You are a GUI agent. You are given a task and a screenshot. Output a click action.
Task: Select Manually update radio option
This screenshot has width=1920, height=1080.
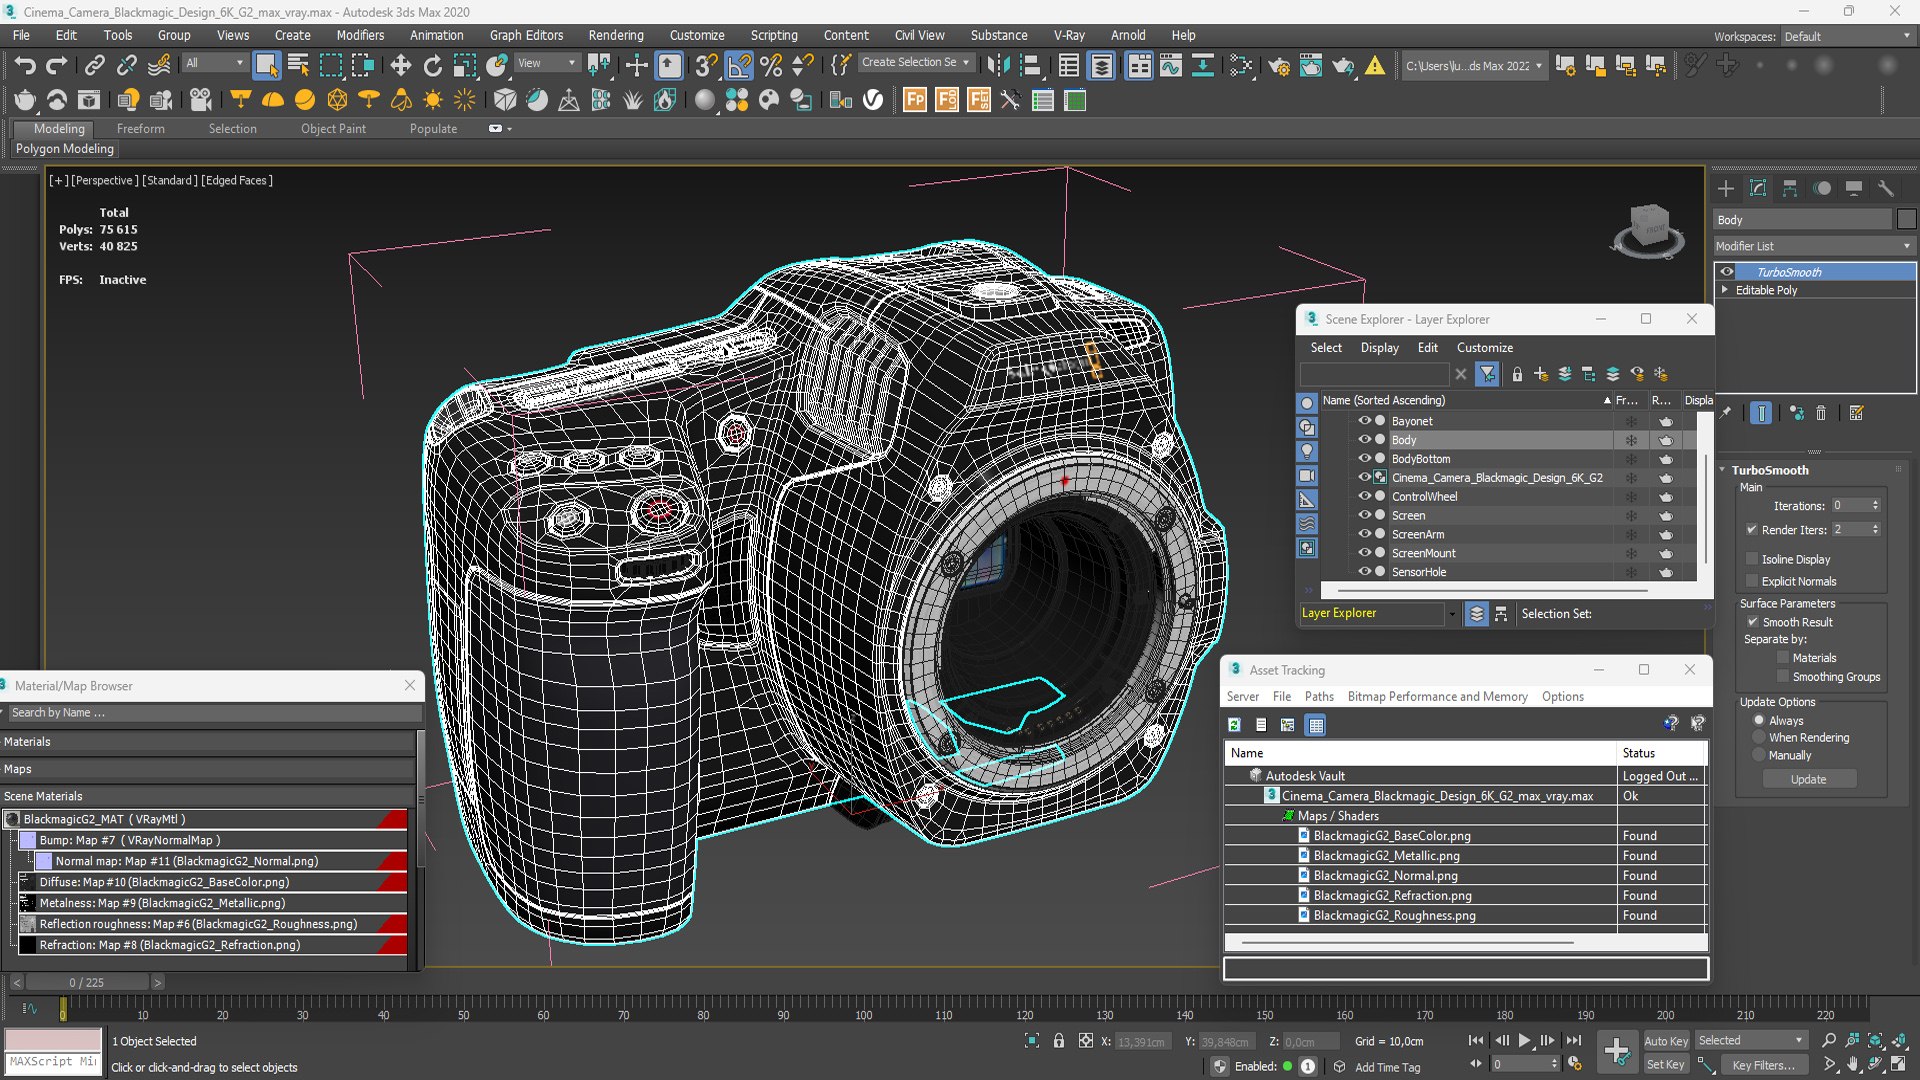point(1759,755)
